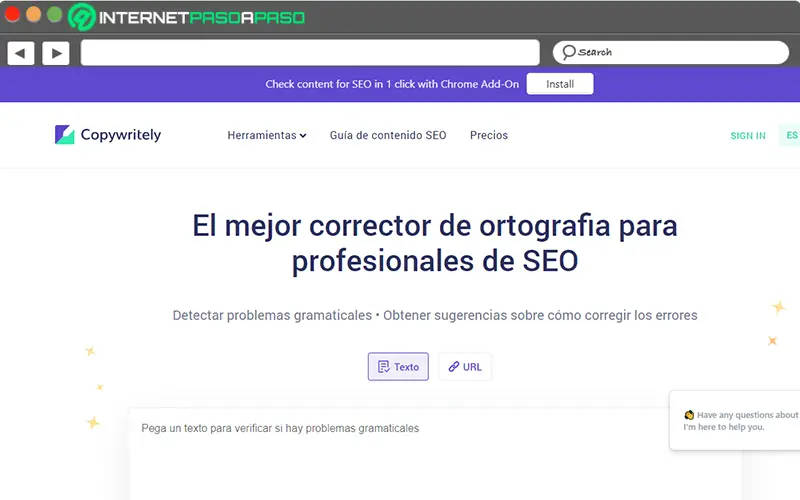This screenshot has width=800, height=500.
Task: Click the Copywritely logo icon
Action: pyautogui.click(x=65, y=135)
